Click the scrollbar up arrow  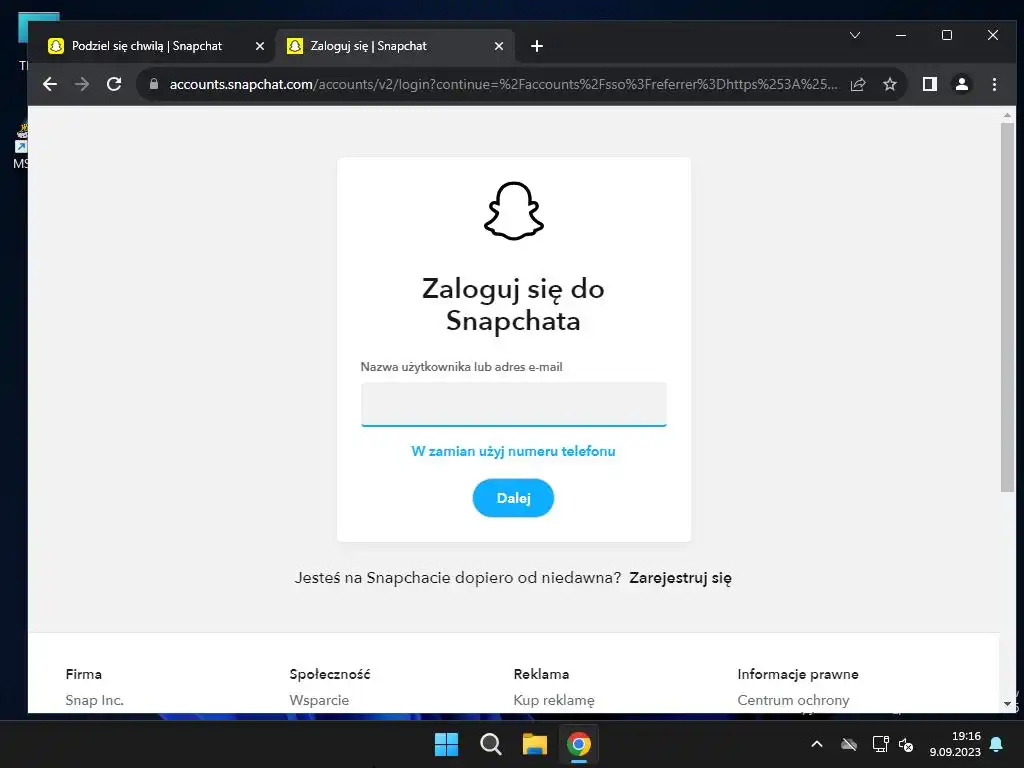pos(1007,115)
